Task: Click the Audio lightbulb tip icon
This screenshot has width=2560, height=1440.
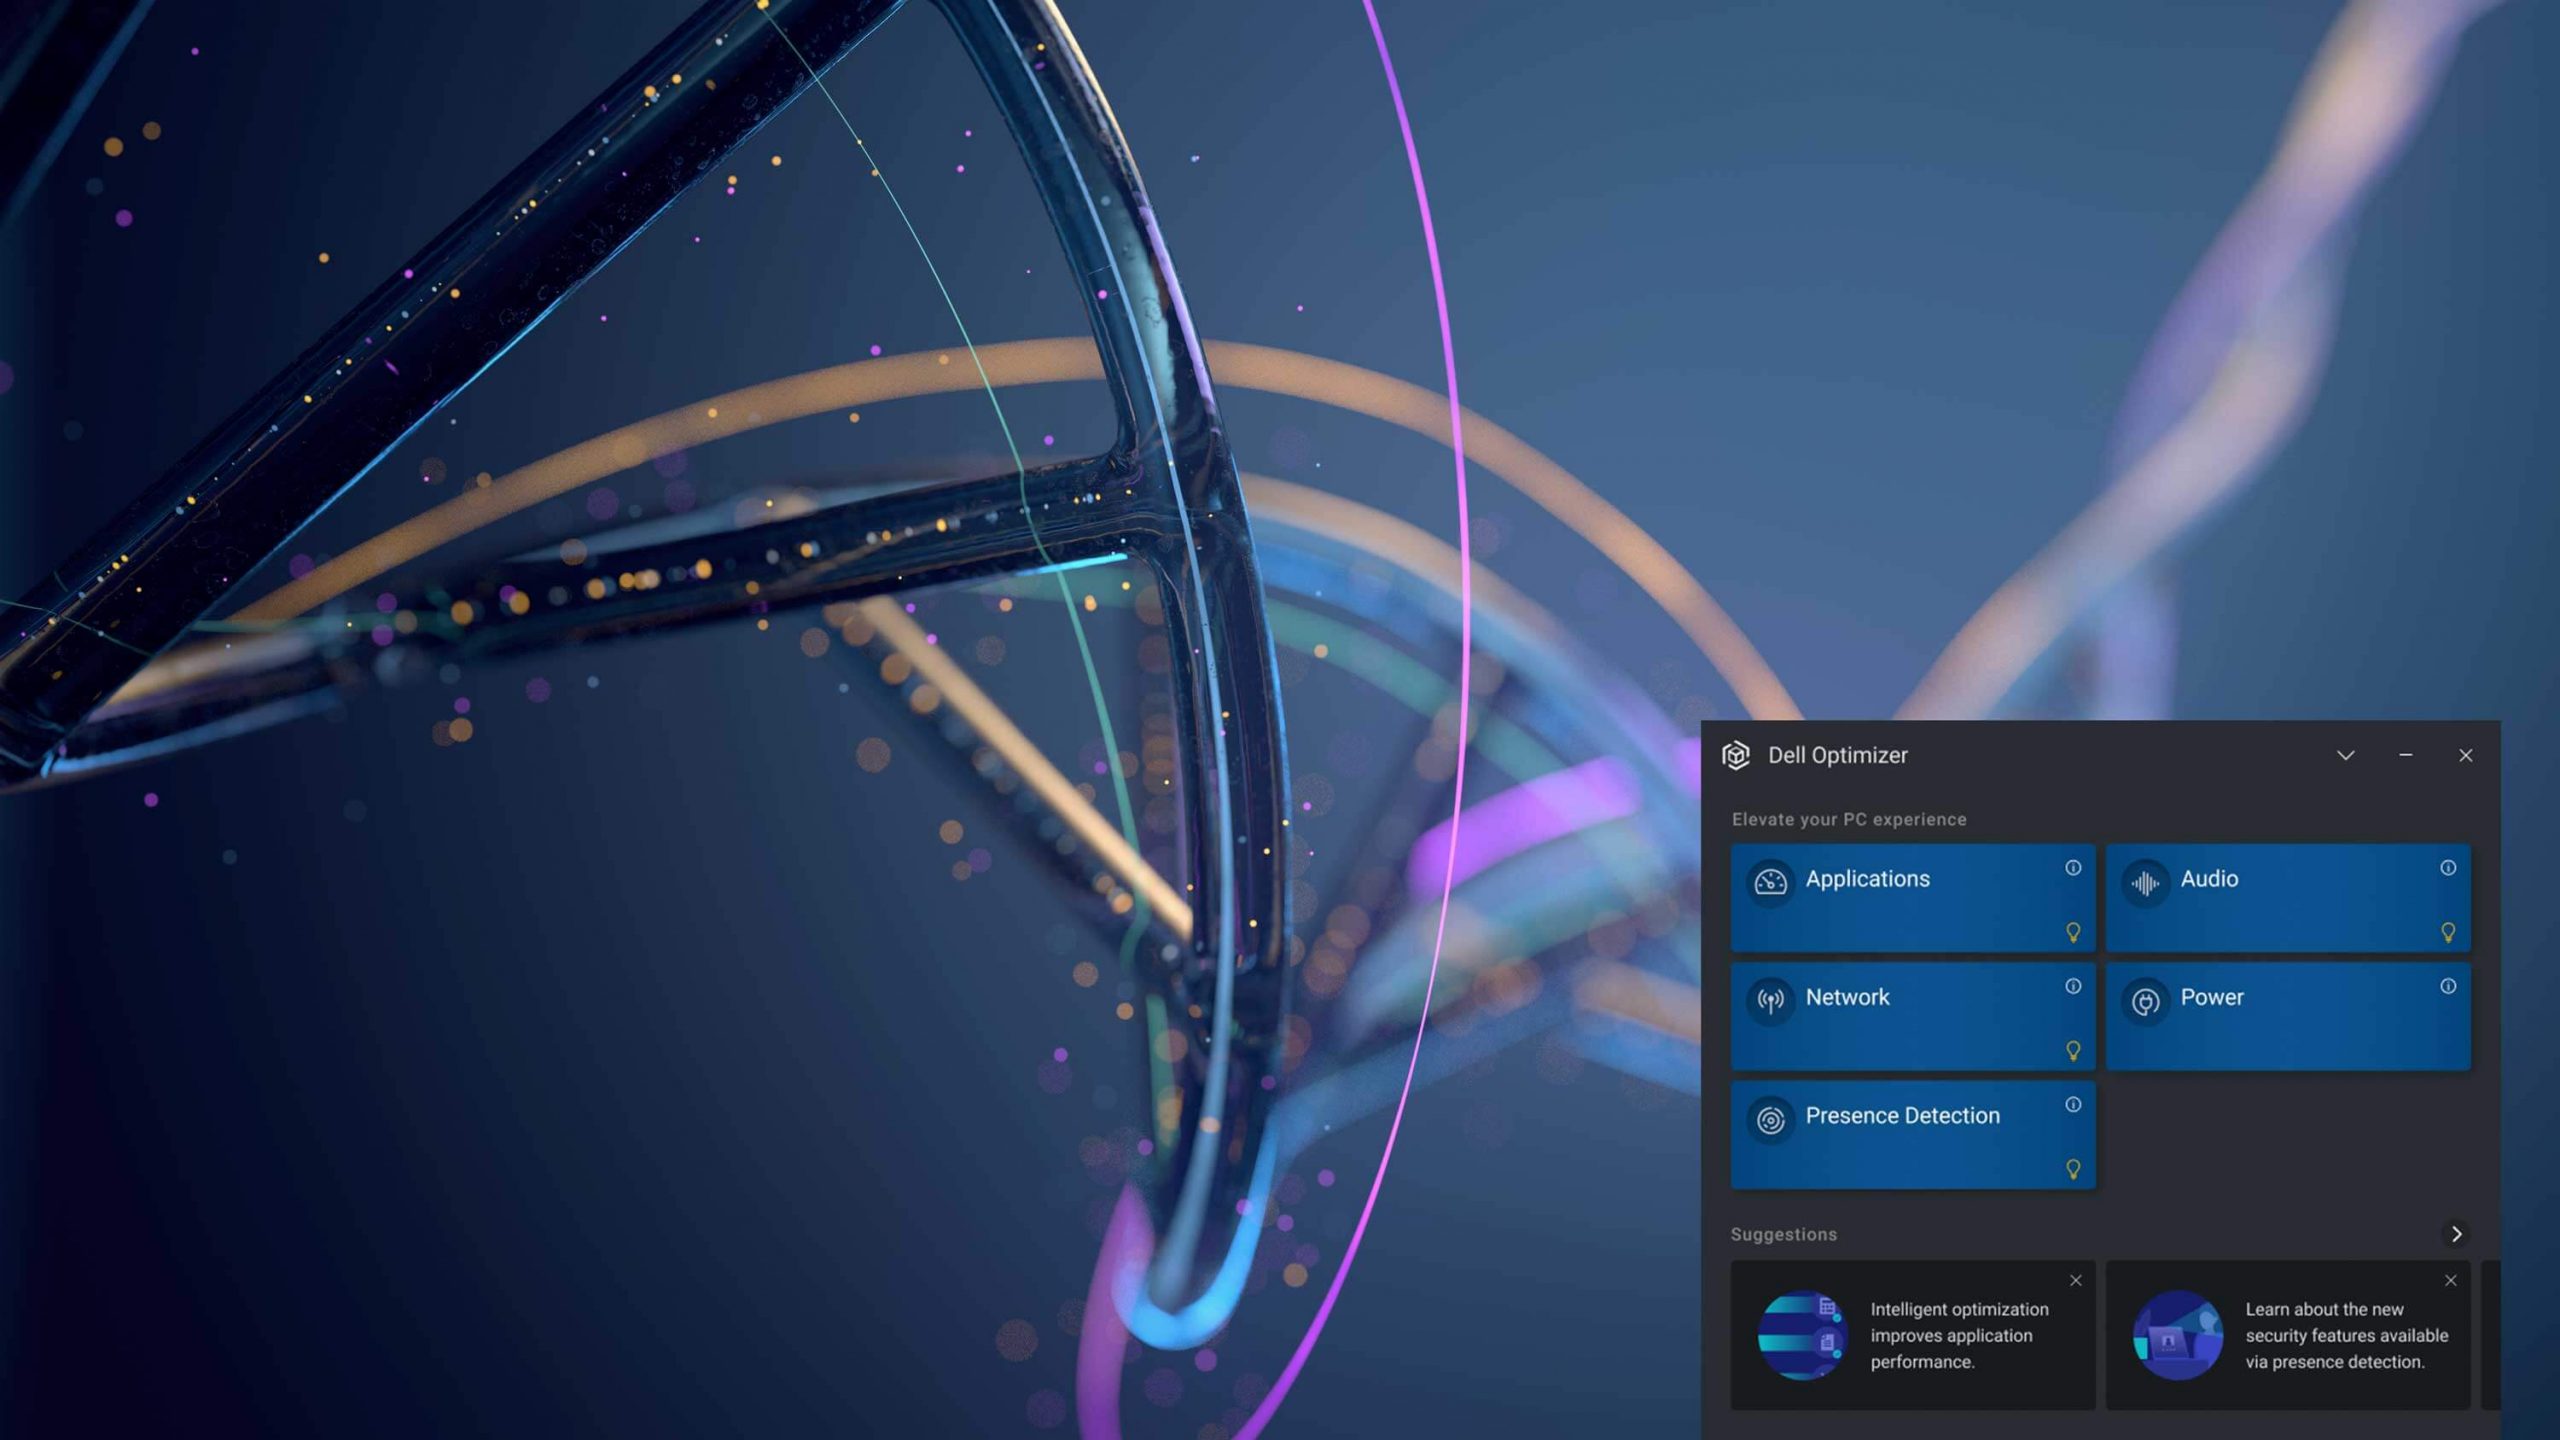Action: point(2448,932)
